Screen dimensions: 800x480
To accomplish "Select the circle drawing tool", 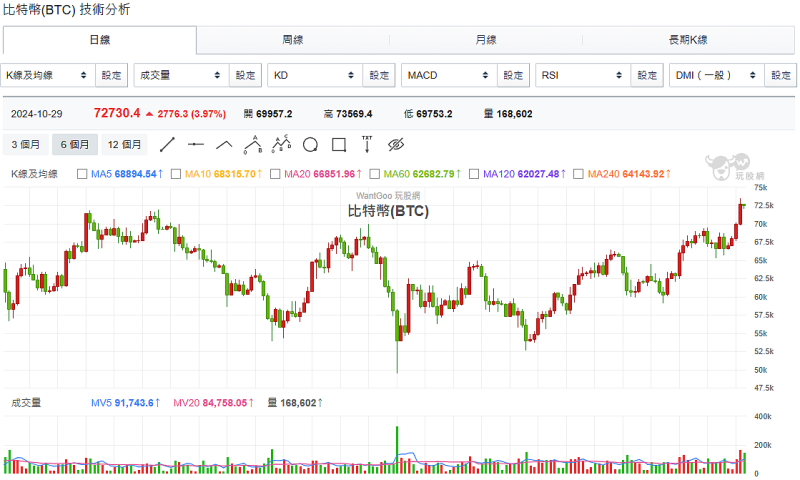I will pyautogui.click(x=310, y=144).
